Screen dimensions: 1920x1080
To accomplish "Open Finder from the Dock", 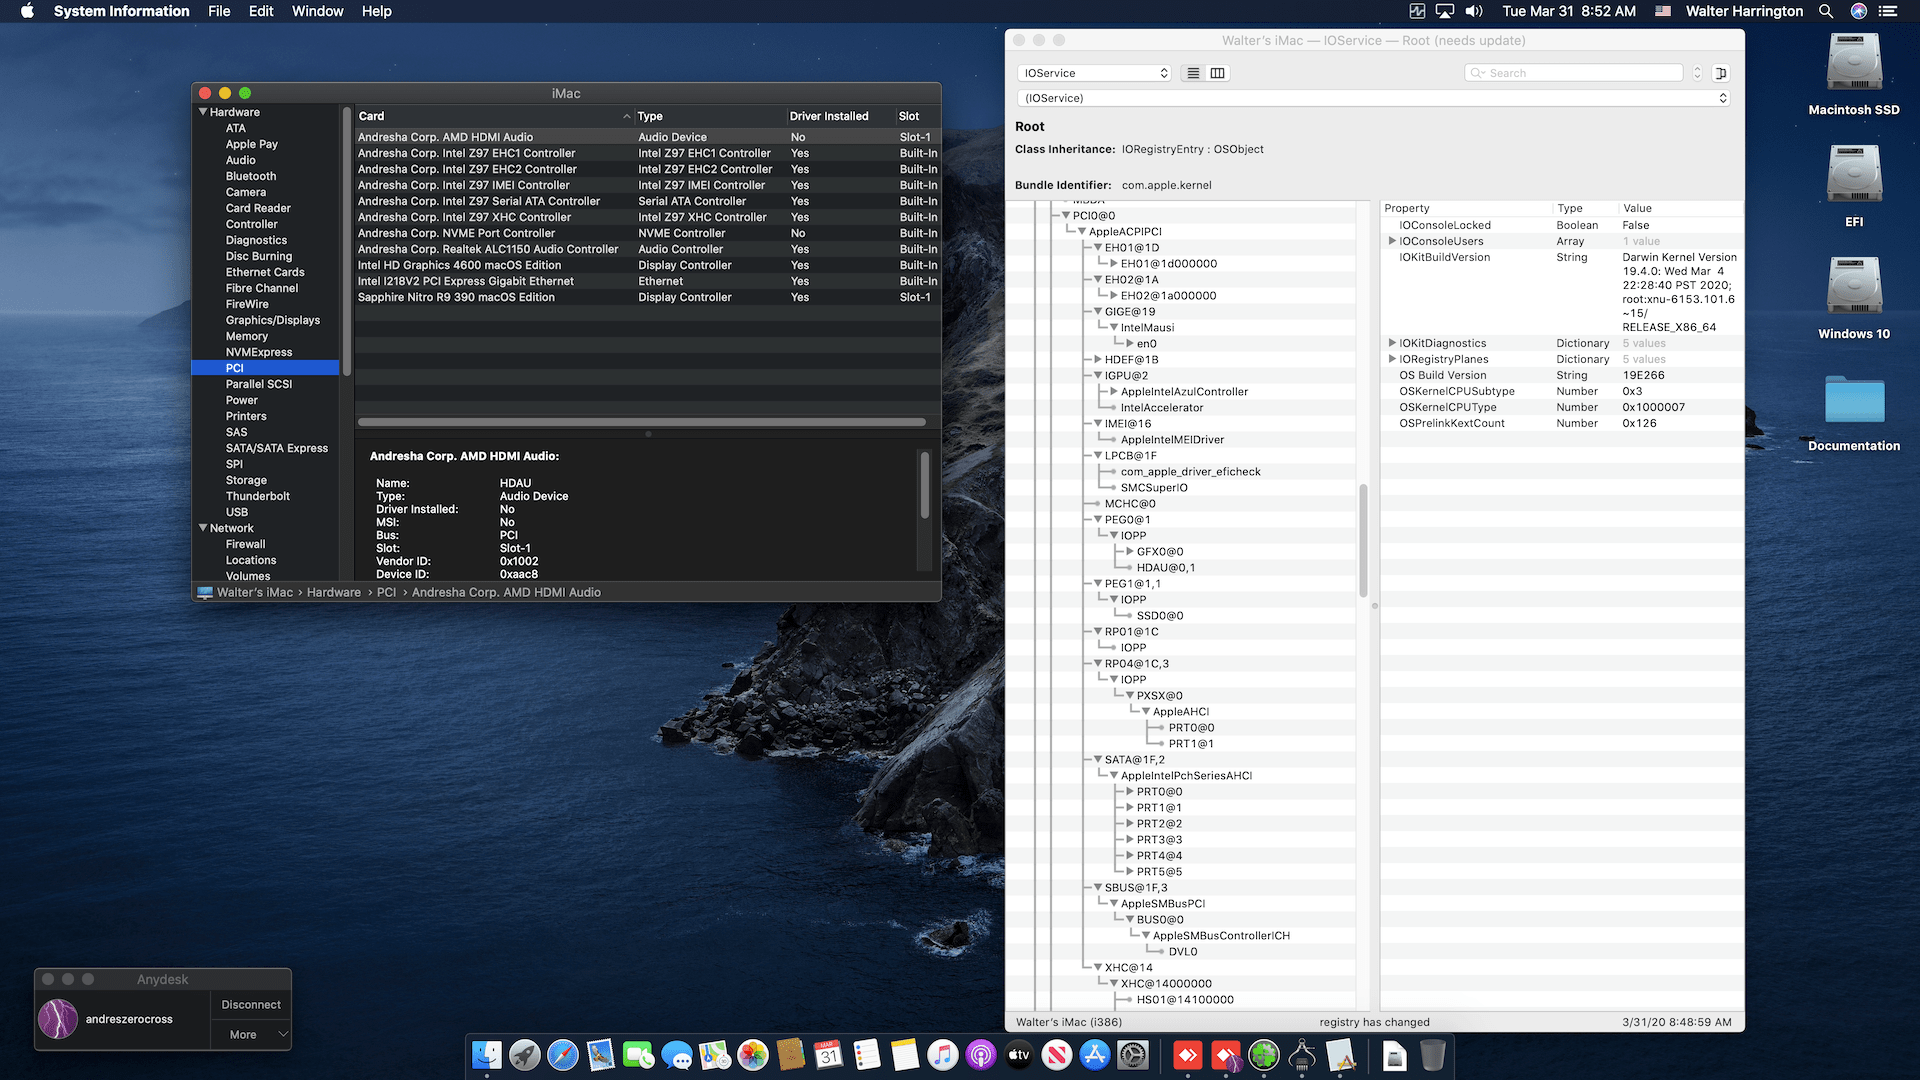I will click(x=486, y=1055).
